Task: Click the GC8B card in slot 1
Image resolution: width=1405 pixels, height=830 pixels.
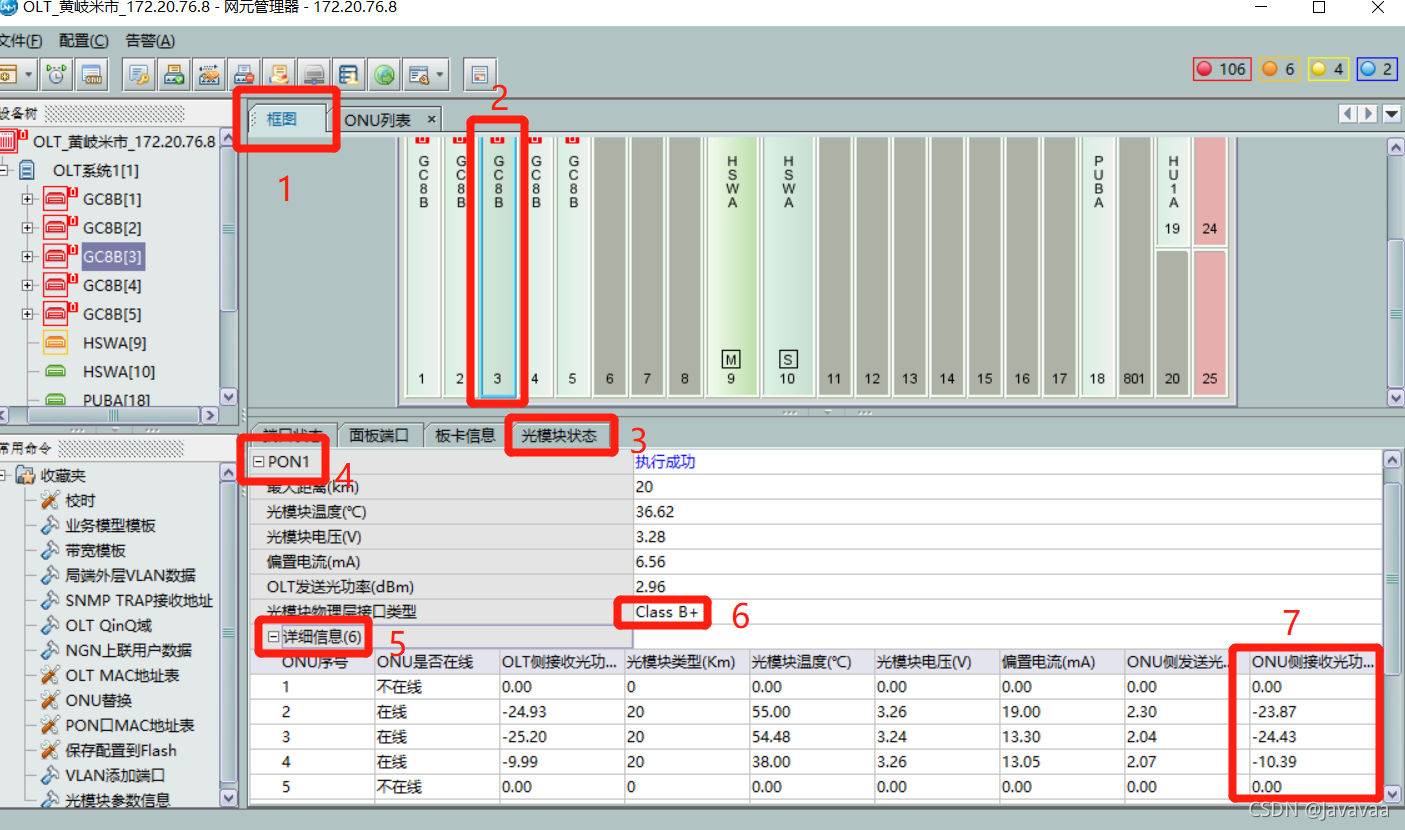Action: click(x=422, y=266)
